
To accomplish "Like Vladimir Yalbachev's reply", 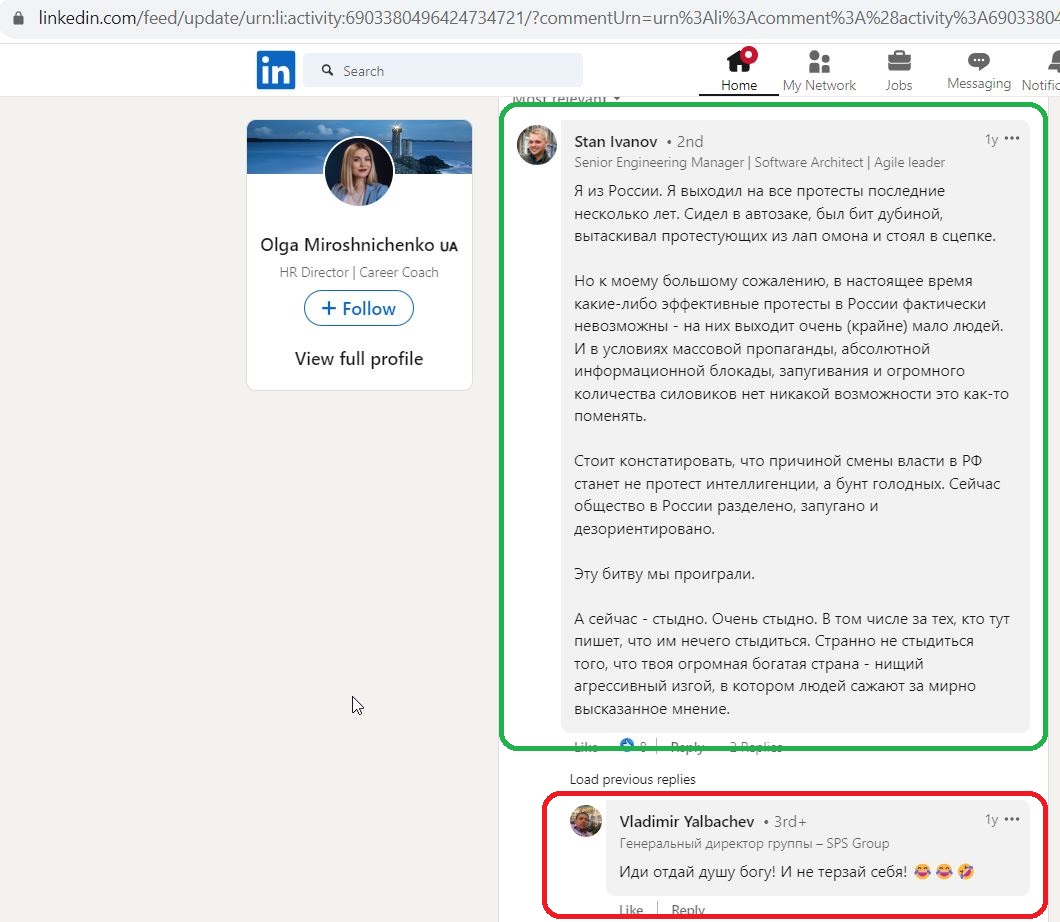I will 631,910.
